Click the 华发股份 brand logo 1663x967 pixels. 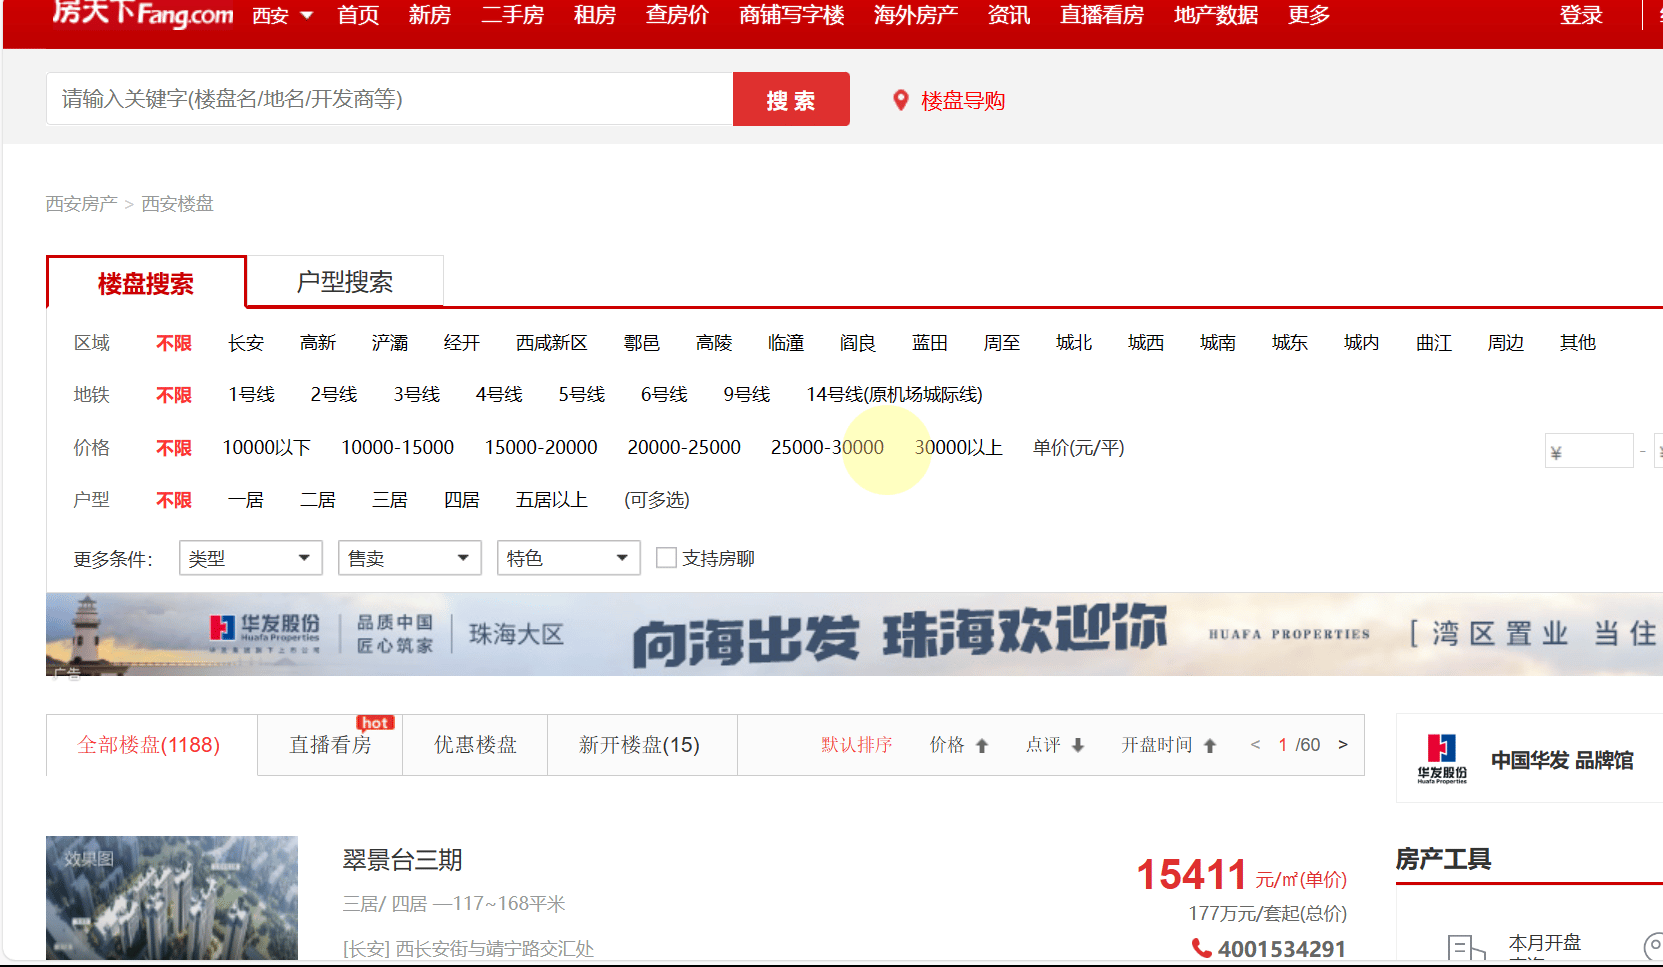(x=1442, y=759)
